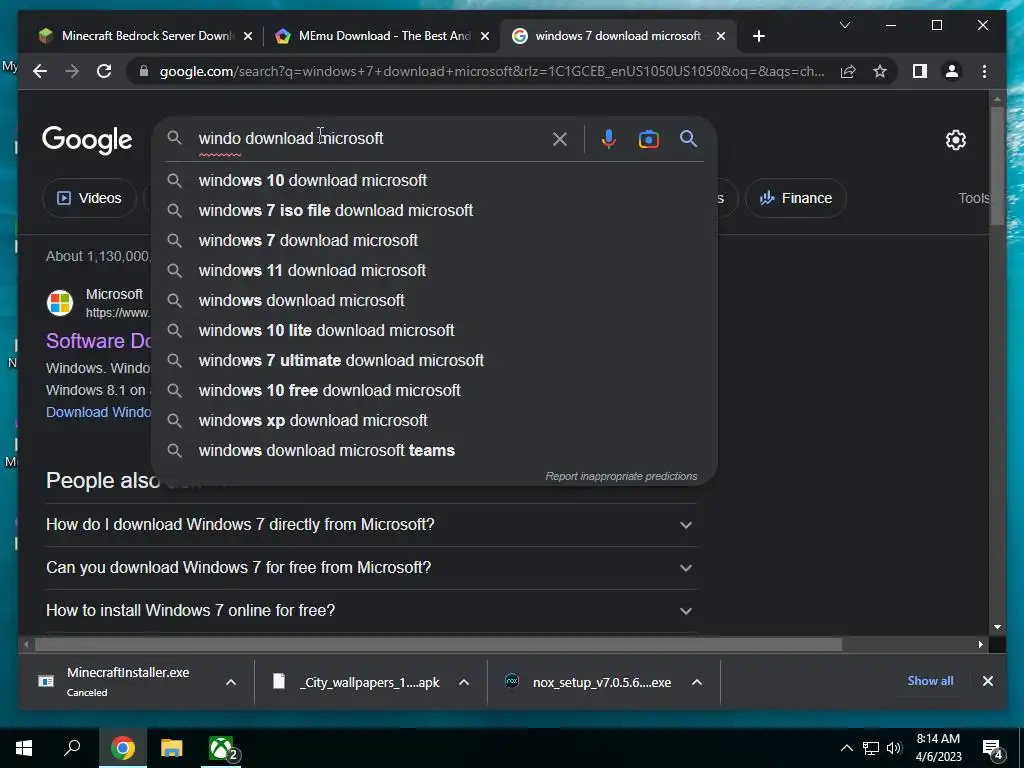Bookmark this page with the star icon
This screenshot has width=1024, height=768.
pyautogui.click(x=880, y=71)
